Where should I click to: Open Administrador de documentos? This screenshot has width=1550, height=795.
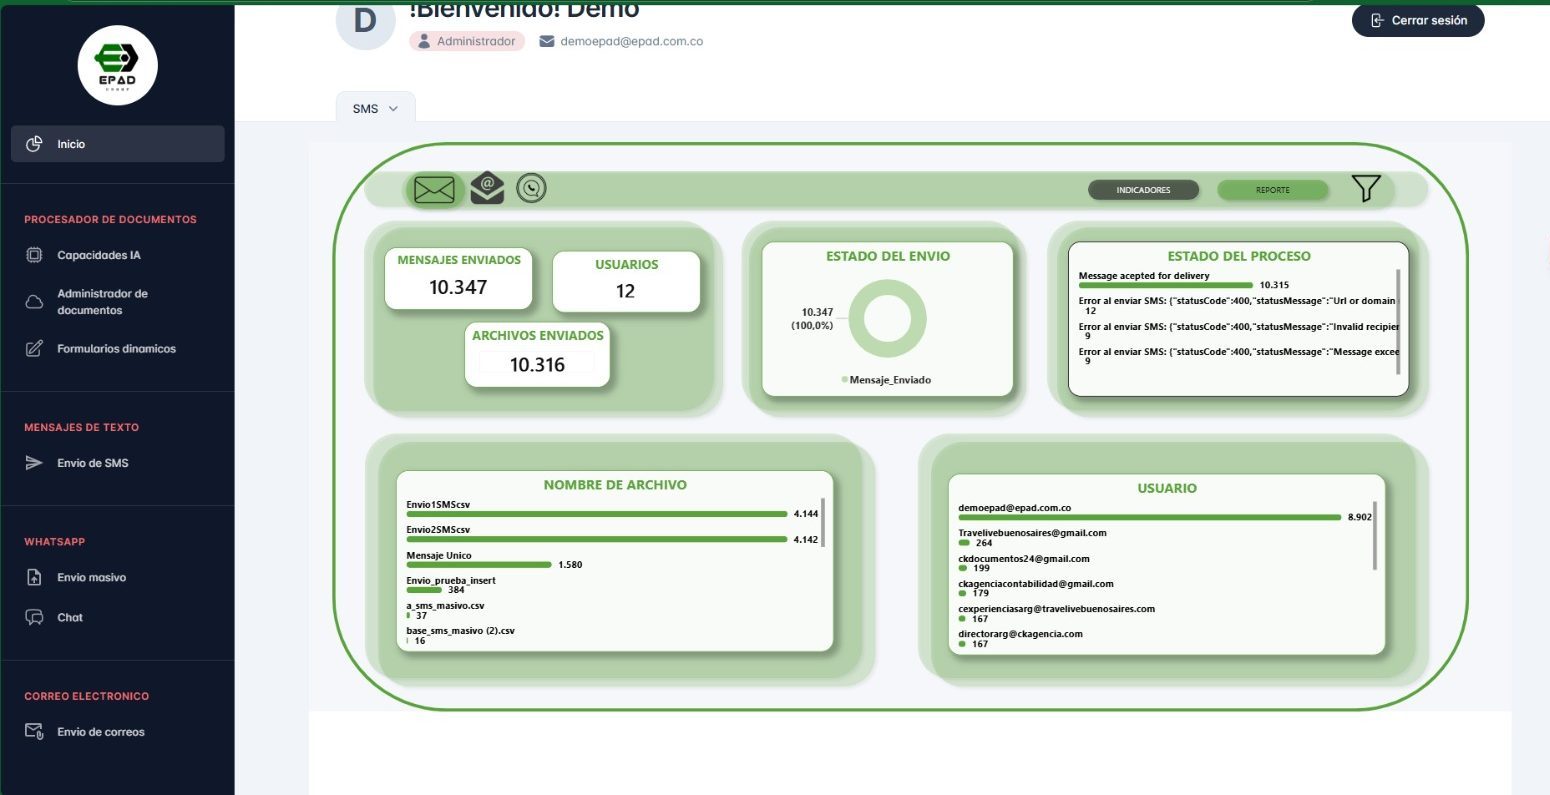pyautogui.click(x=102, y=302)
